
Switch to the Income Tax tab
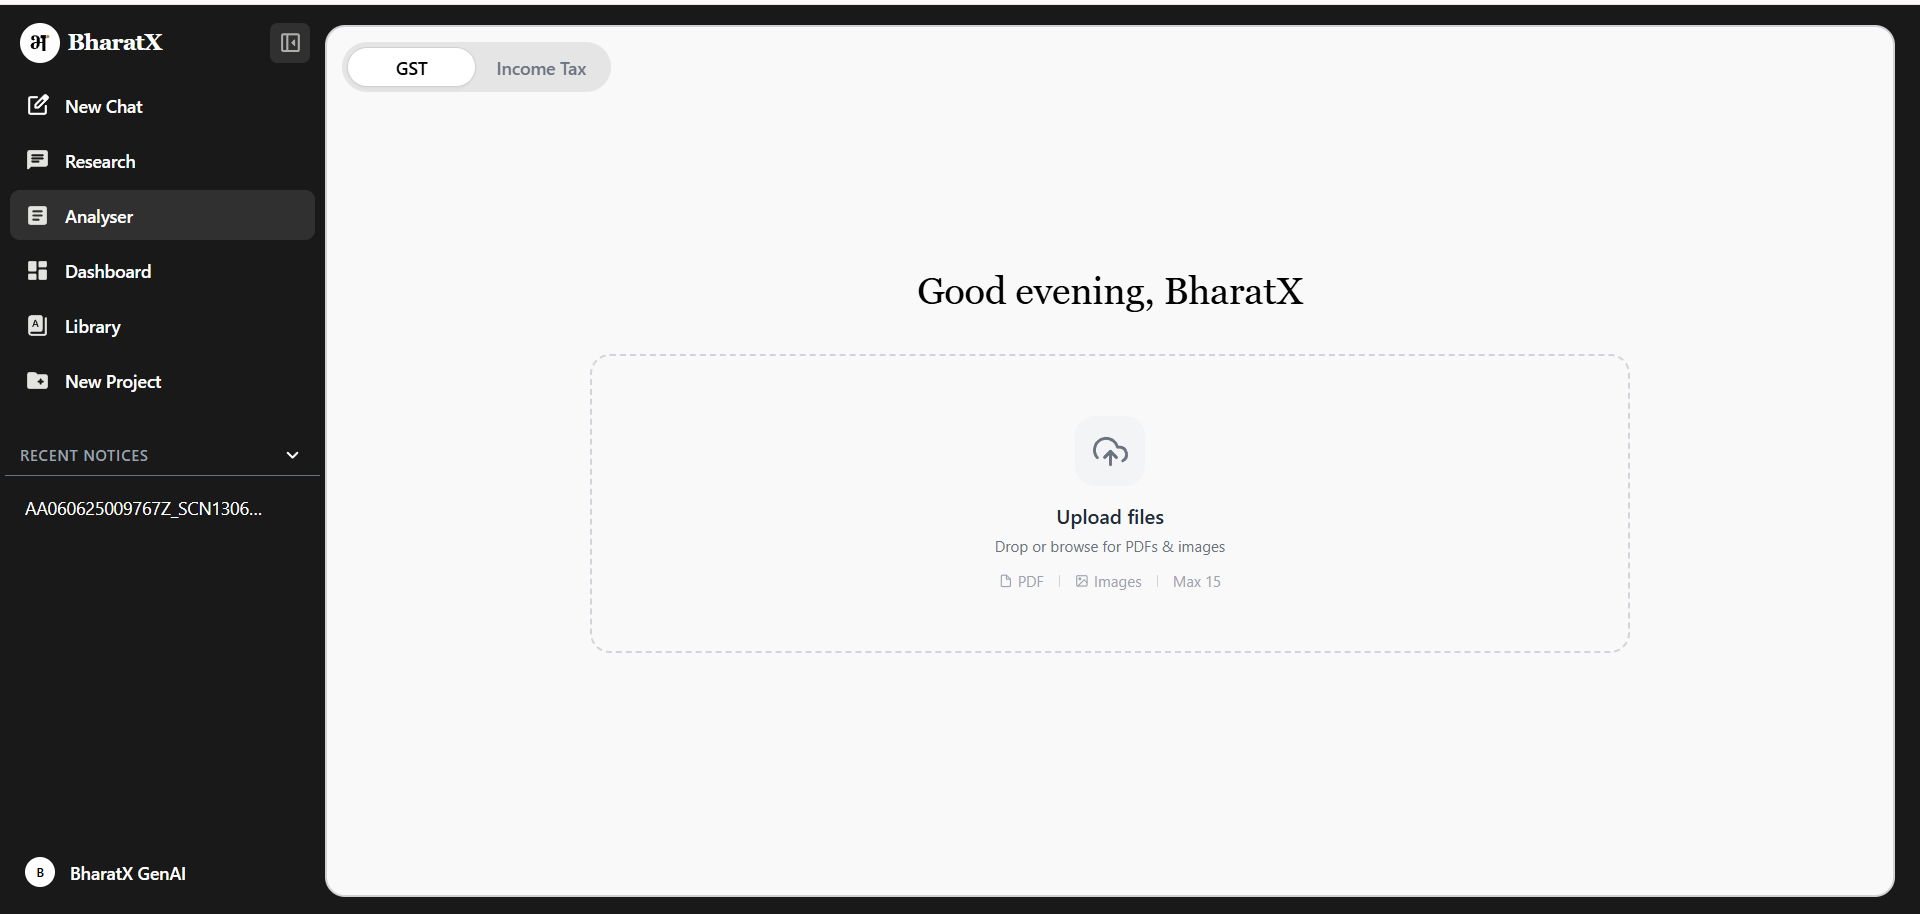tap(541, 68)
